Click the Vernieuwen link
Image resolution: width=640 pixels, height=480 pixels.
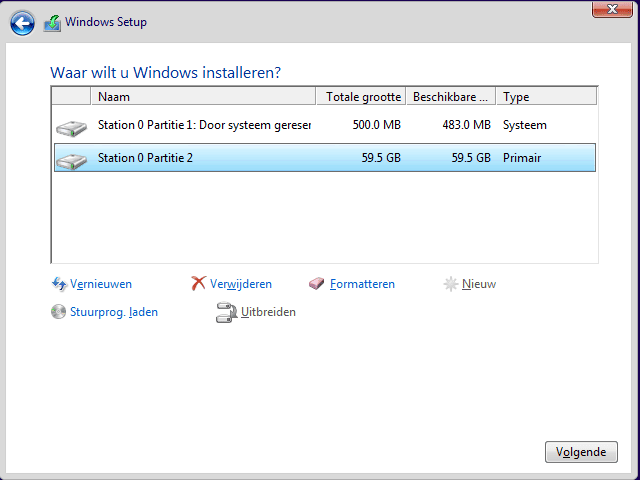click(x=101, y=284)
